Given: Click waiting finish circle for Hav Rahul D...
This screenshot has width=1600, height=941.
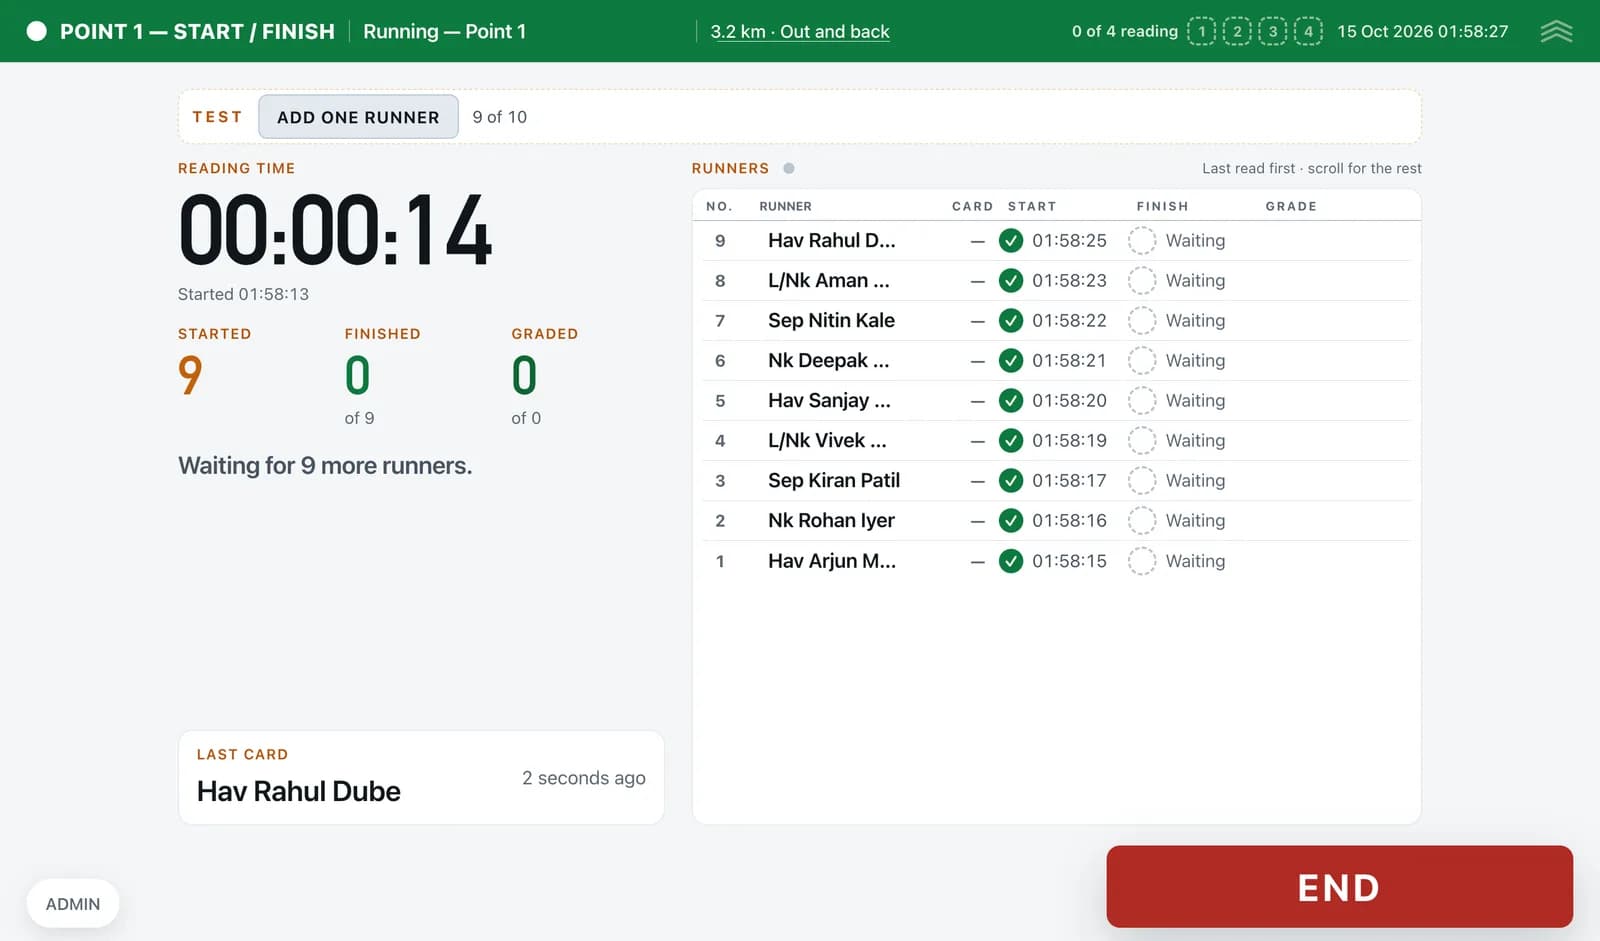Looking at the screenshot, I should click(x=1142, y=240).
